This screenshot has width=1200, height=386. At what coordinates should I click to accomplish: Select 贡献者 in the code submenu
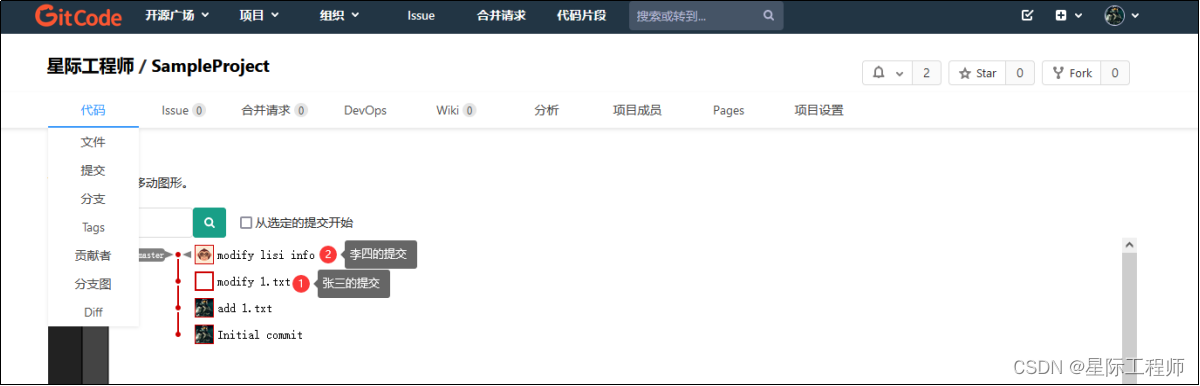tap(93, 256)
